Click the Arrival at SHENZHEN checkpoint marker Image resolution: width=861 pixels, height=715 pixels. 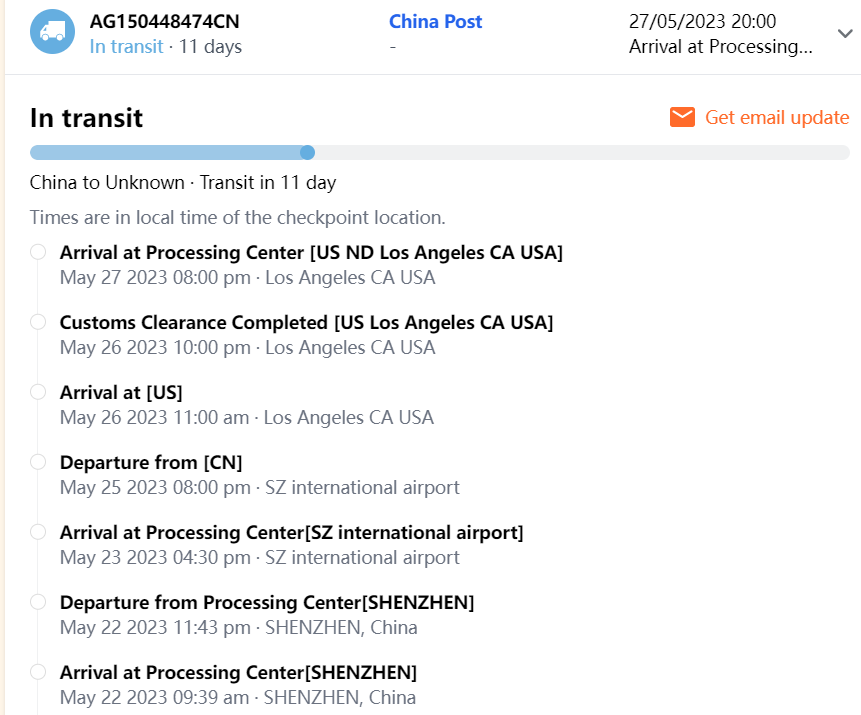click(x=38, y=673)
